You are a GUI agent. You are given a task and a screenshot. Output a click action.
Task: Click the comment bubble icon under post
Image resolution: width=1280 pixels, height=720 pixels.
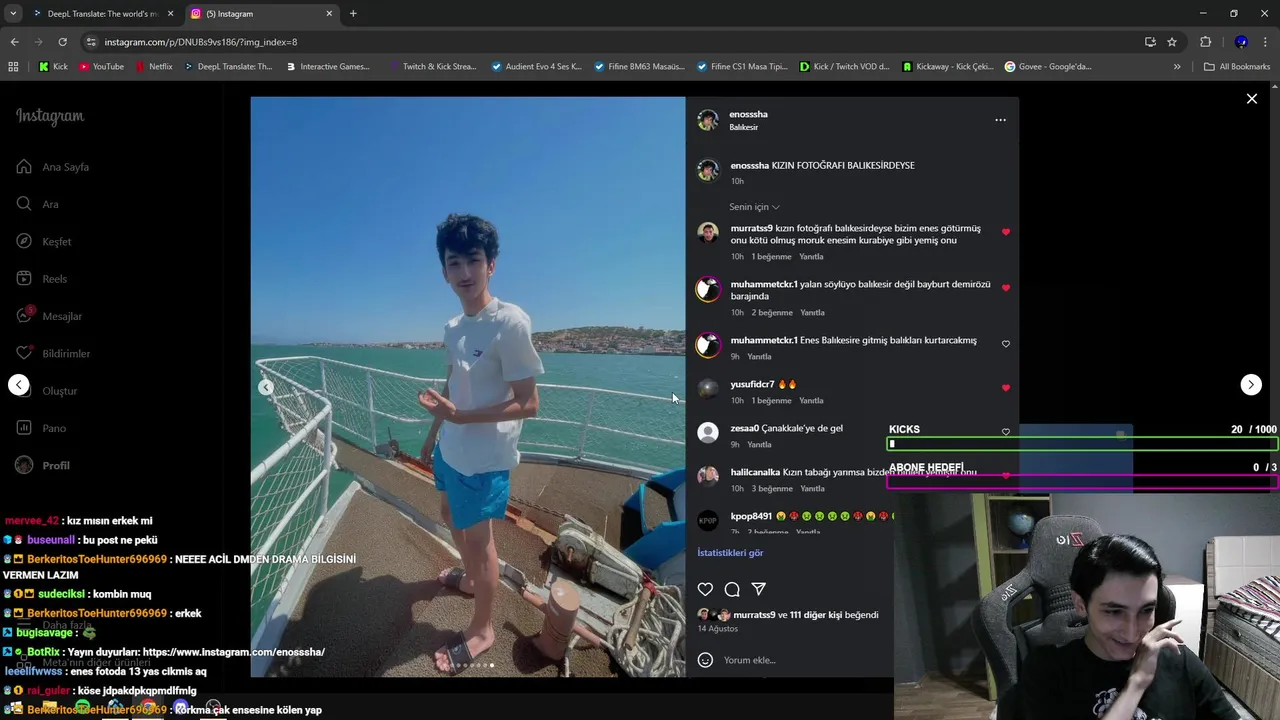732,589
